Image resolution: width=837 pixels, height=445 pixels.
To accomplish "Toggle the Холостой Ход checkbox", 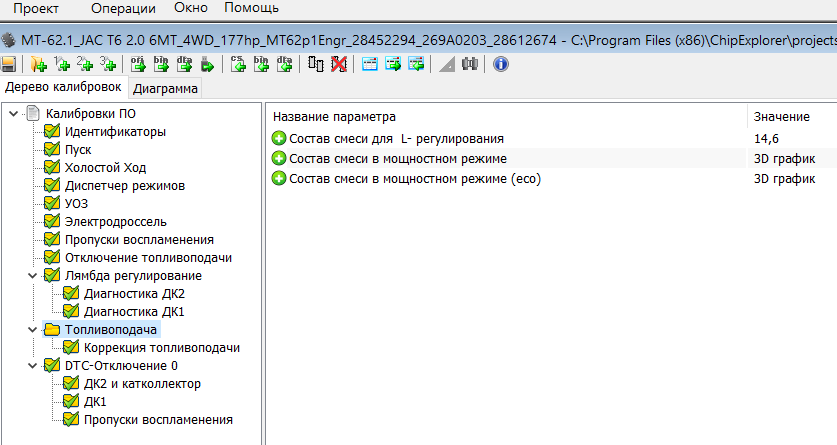I will pos(52,167).
